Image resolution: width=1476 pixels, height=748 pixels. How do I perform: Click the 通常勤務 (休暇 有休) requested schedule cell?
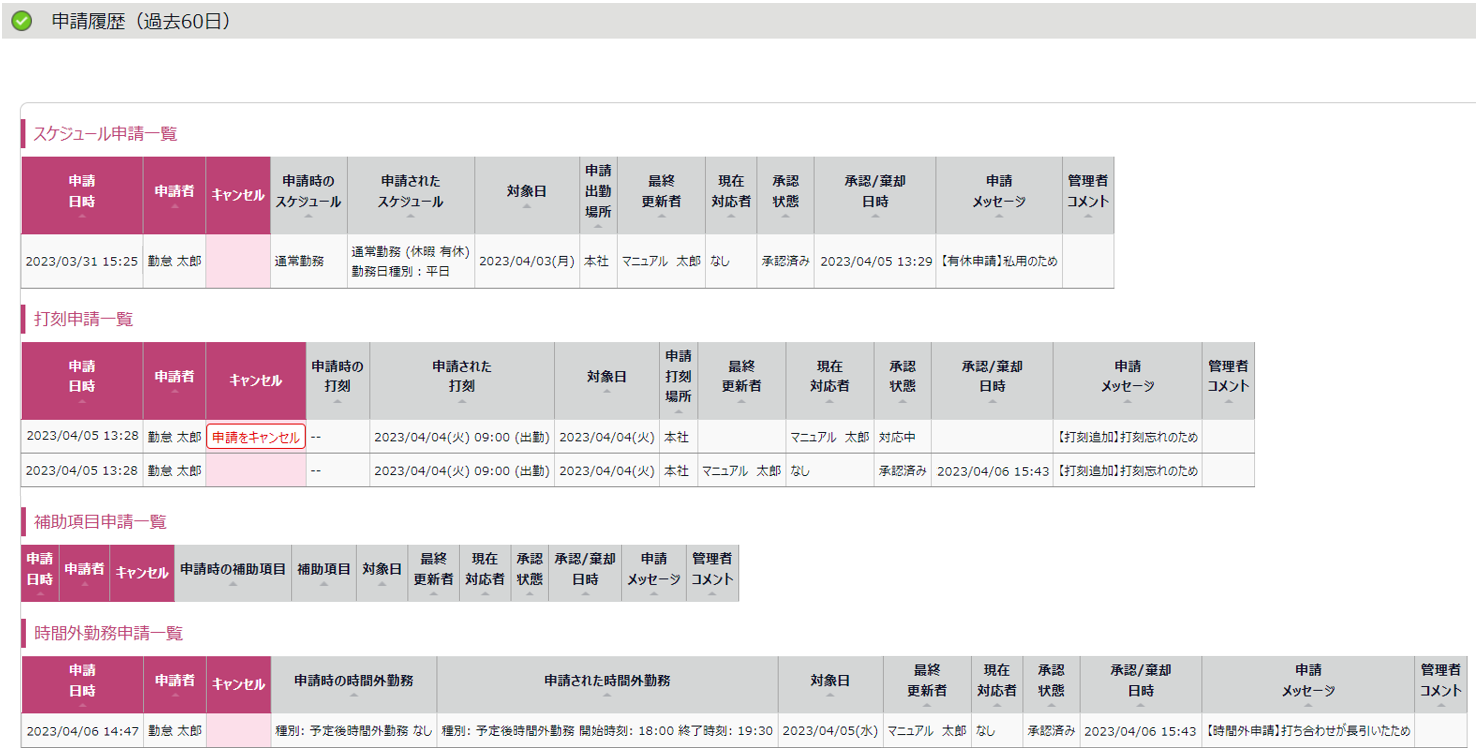(x=410, y=261)
